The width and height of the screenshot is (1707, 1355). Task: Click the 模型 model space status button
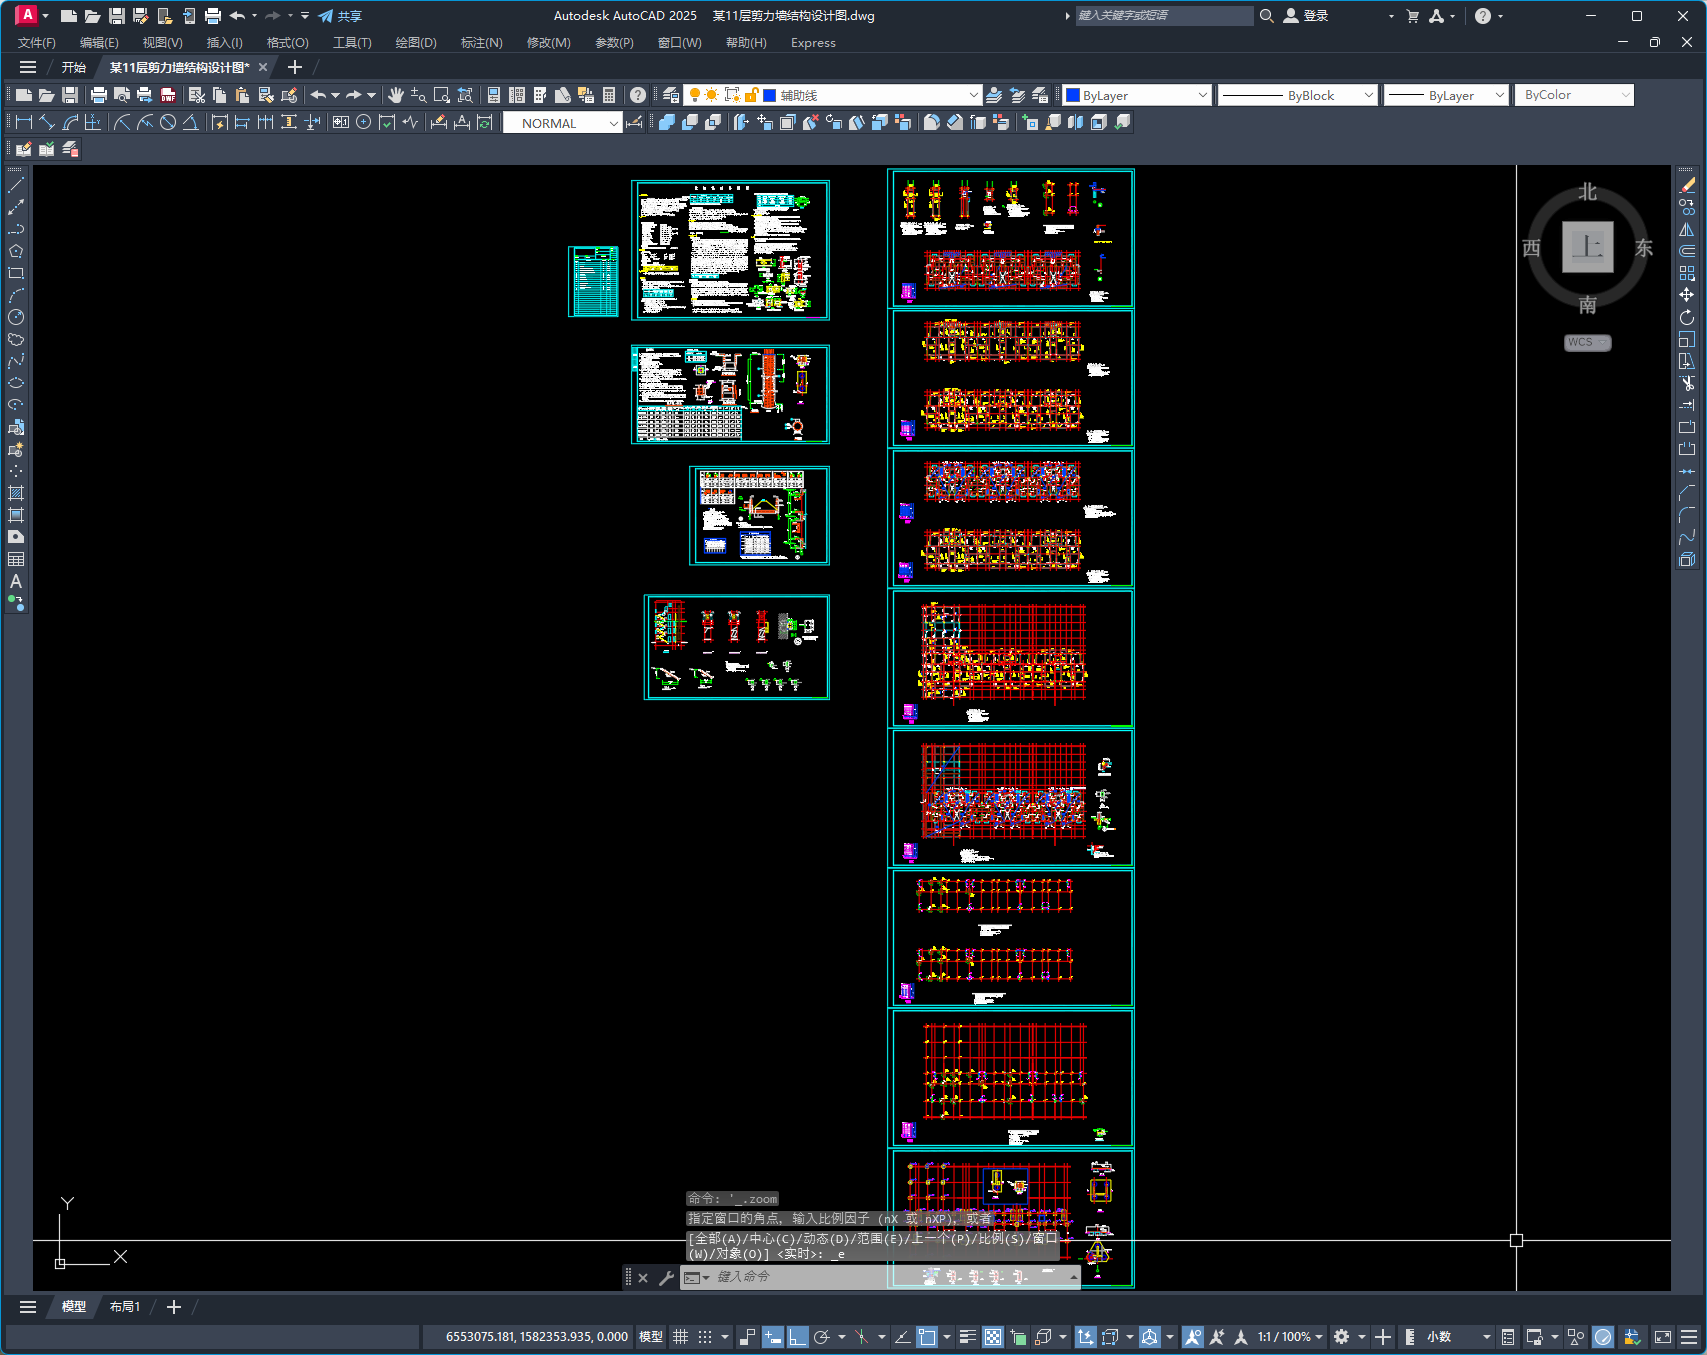pyautogui.click(x=651, y=1337)
